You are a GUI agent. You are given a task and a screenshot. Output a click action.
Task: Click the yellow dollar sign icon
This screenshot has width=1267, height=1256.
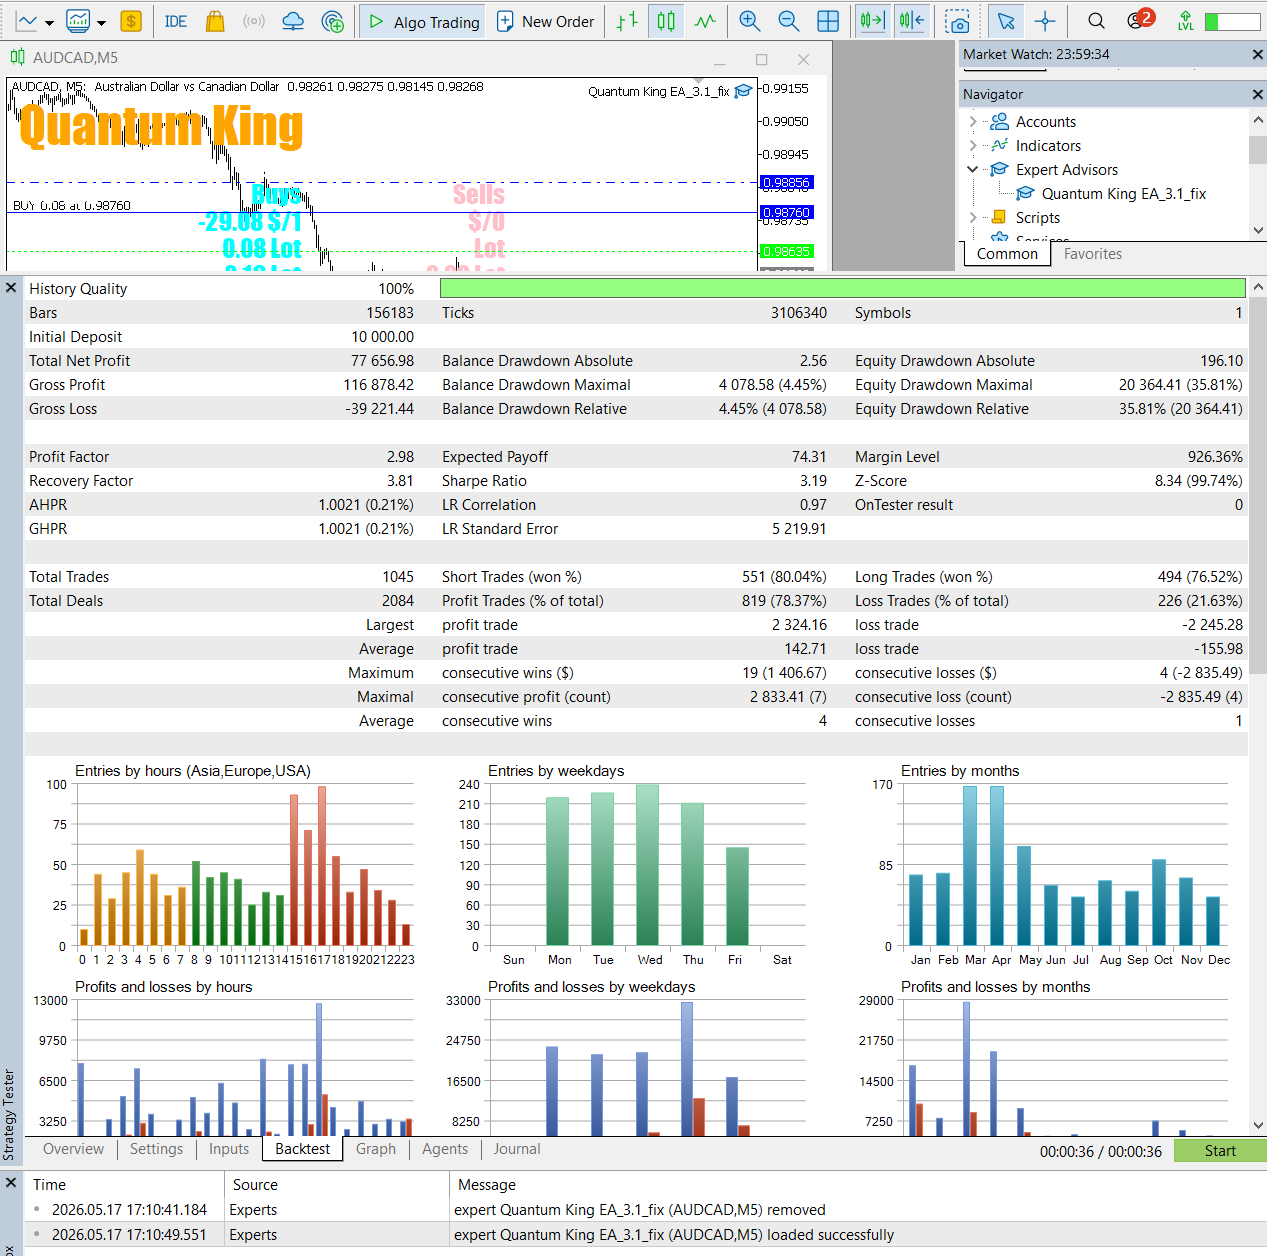coord(130,21)
